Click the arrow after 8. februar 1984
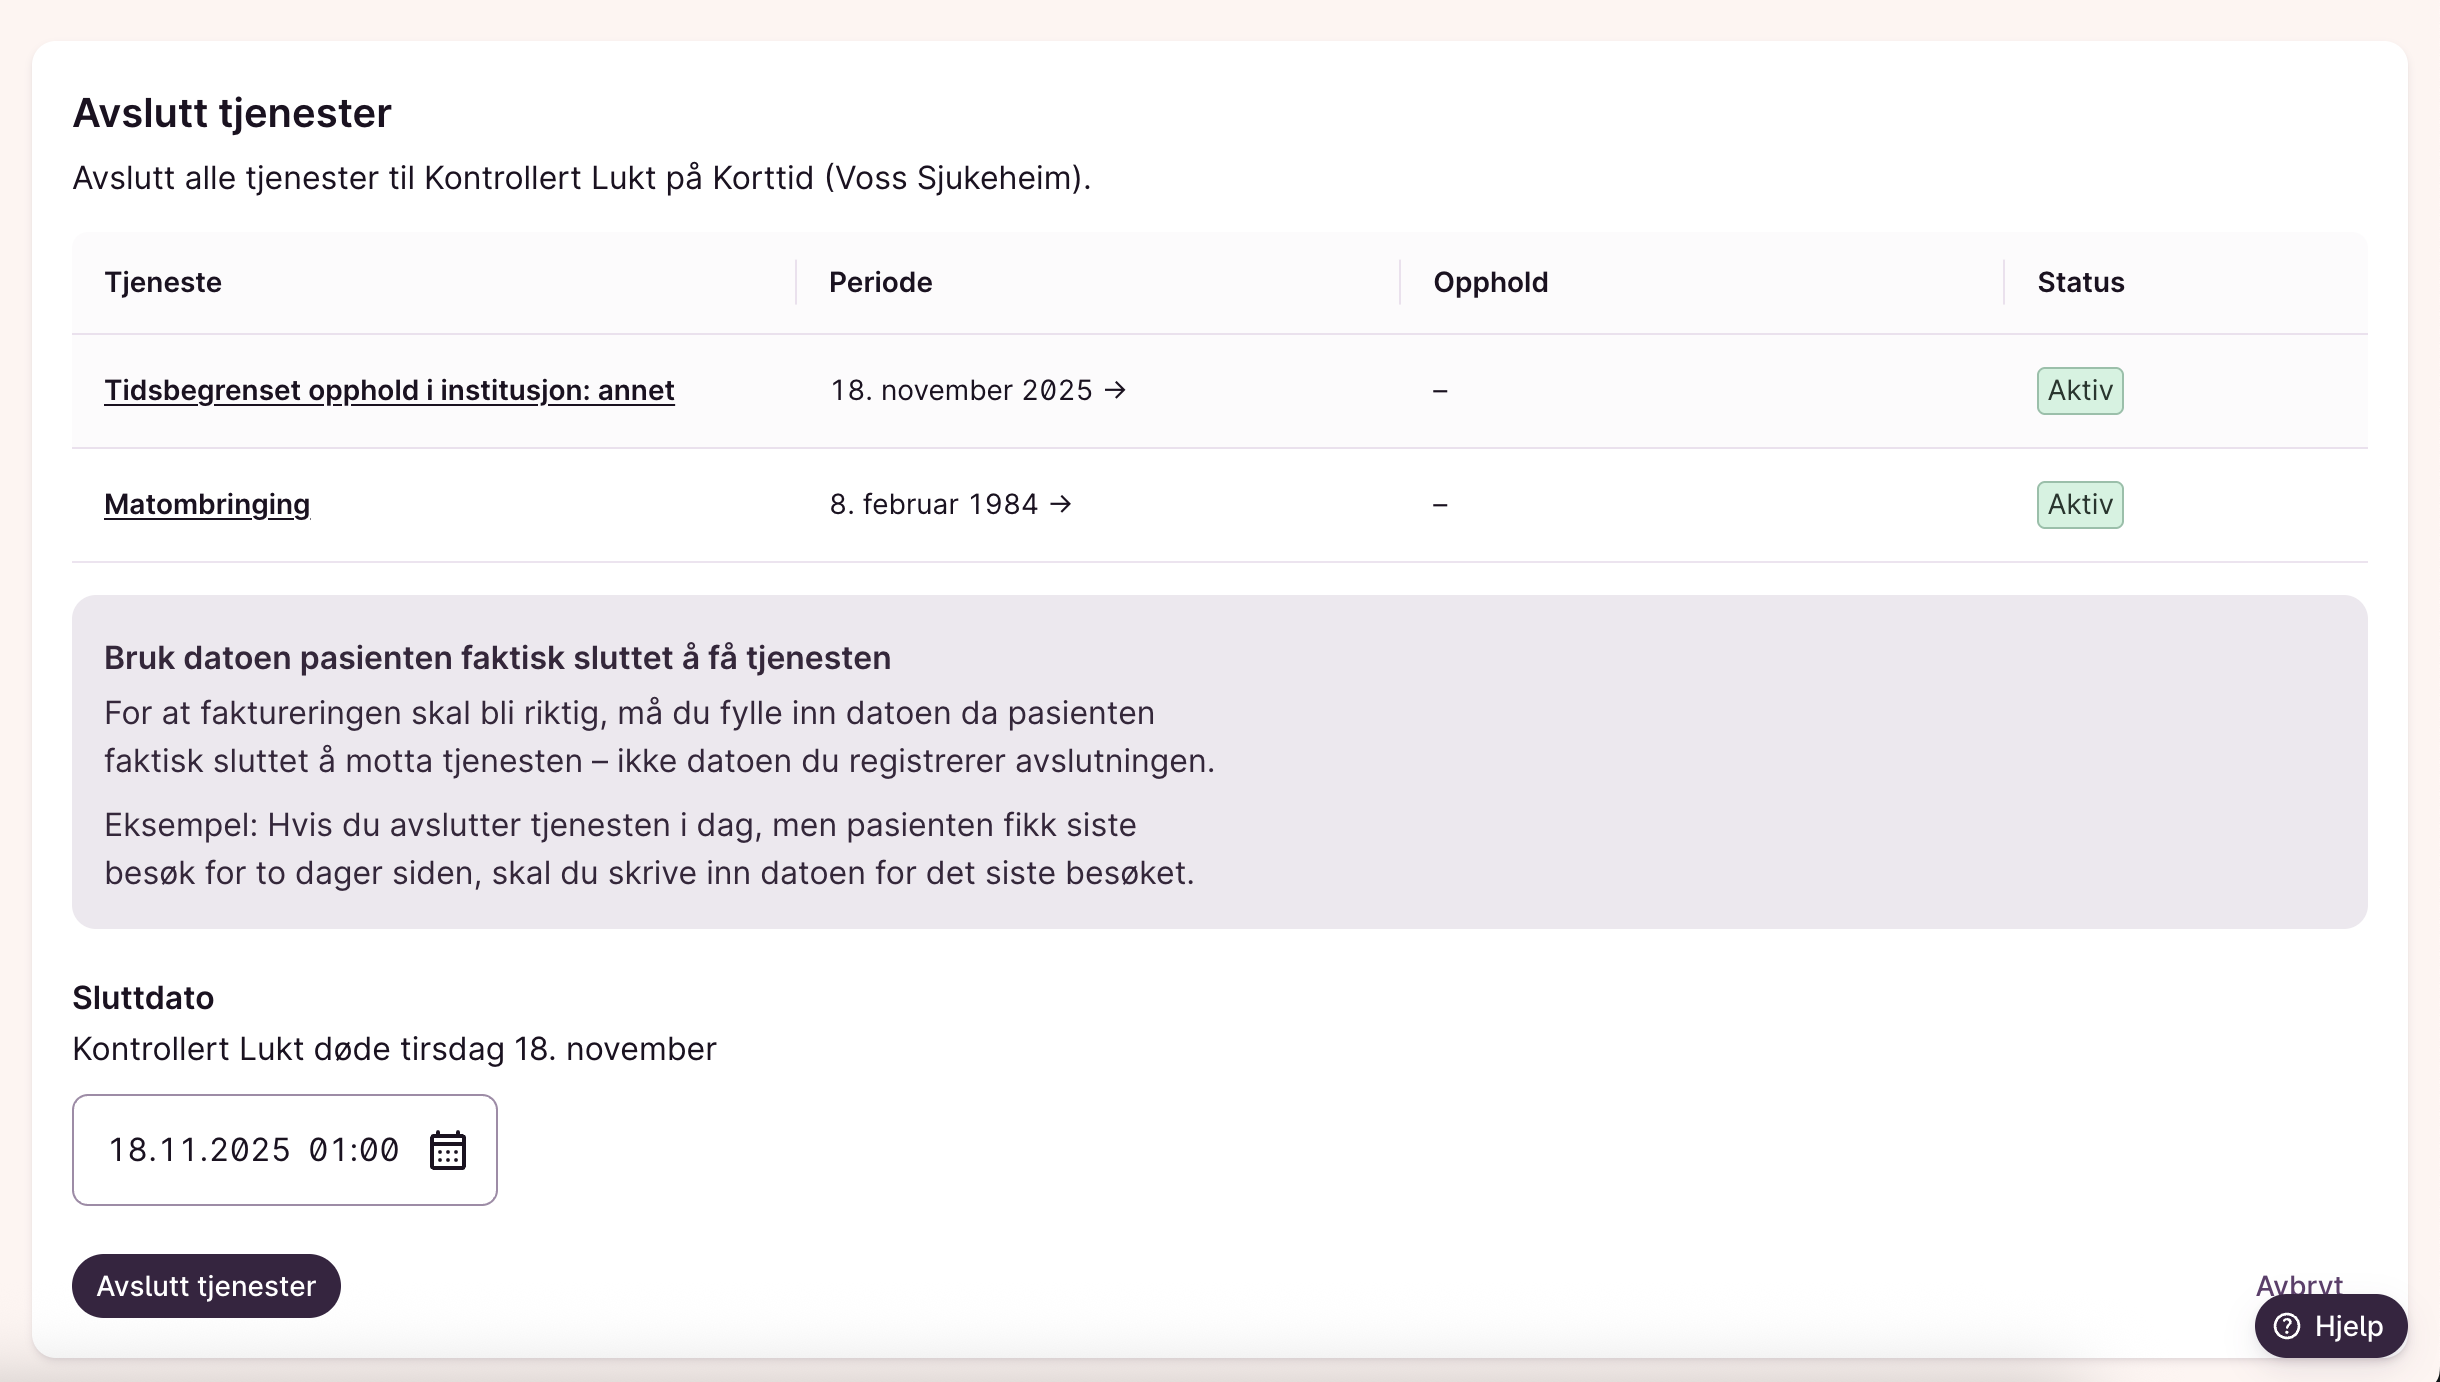The width and height of the screenshot is (2440, 1382). tap(1061, 504)
